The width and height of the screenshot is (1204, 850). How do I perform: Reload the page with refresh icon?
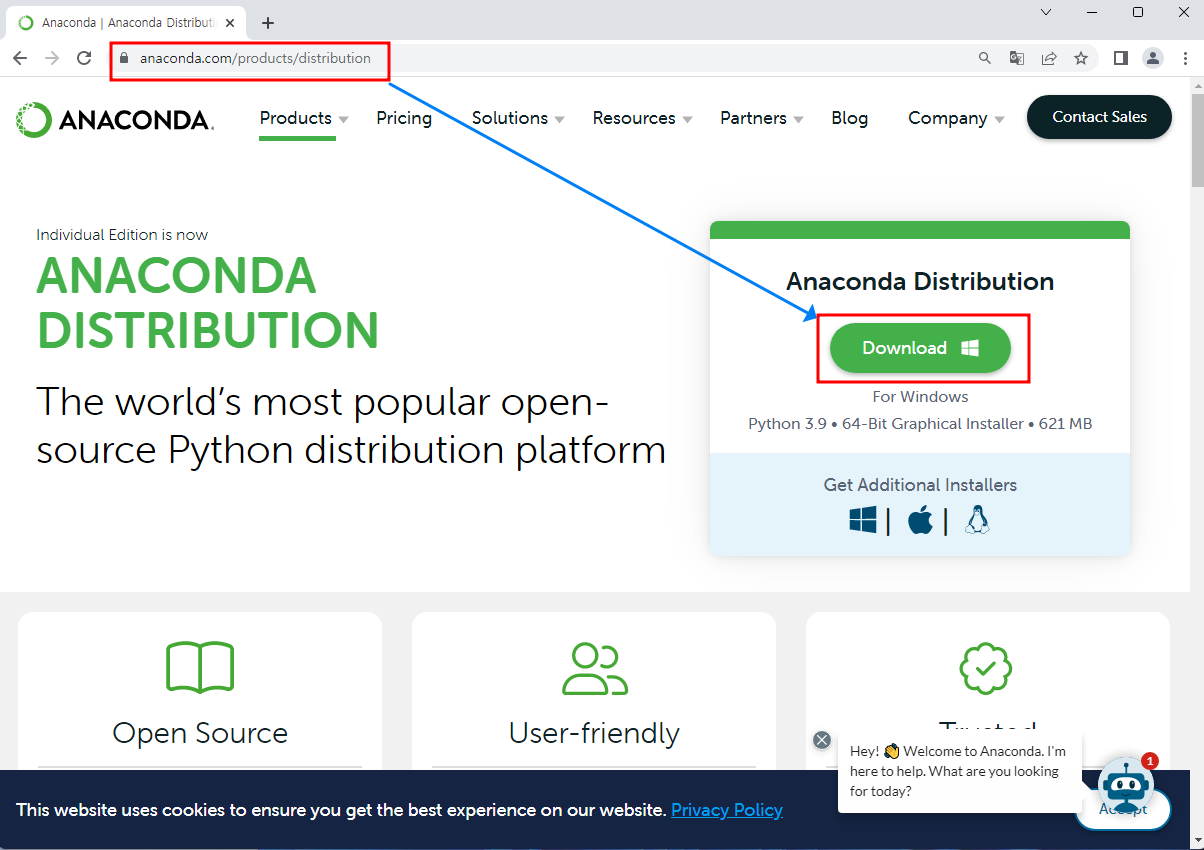point(84,58)
